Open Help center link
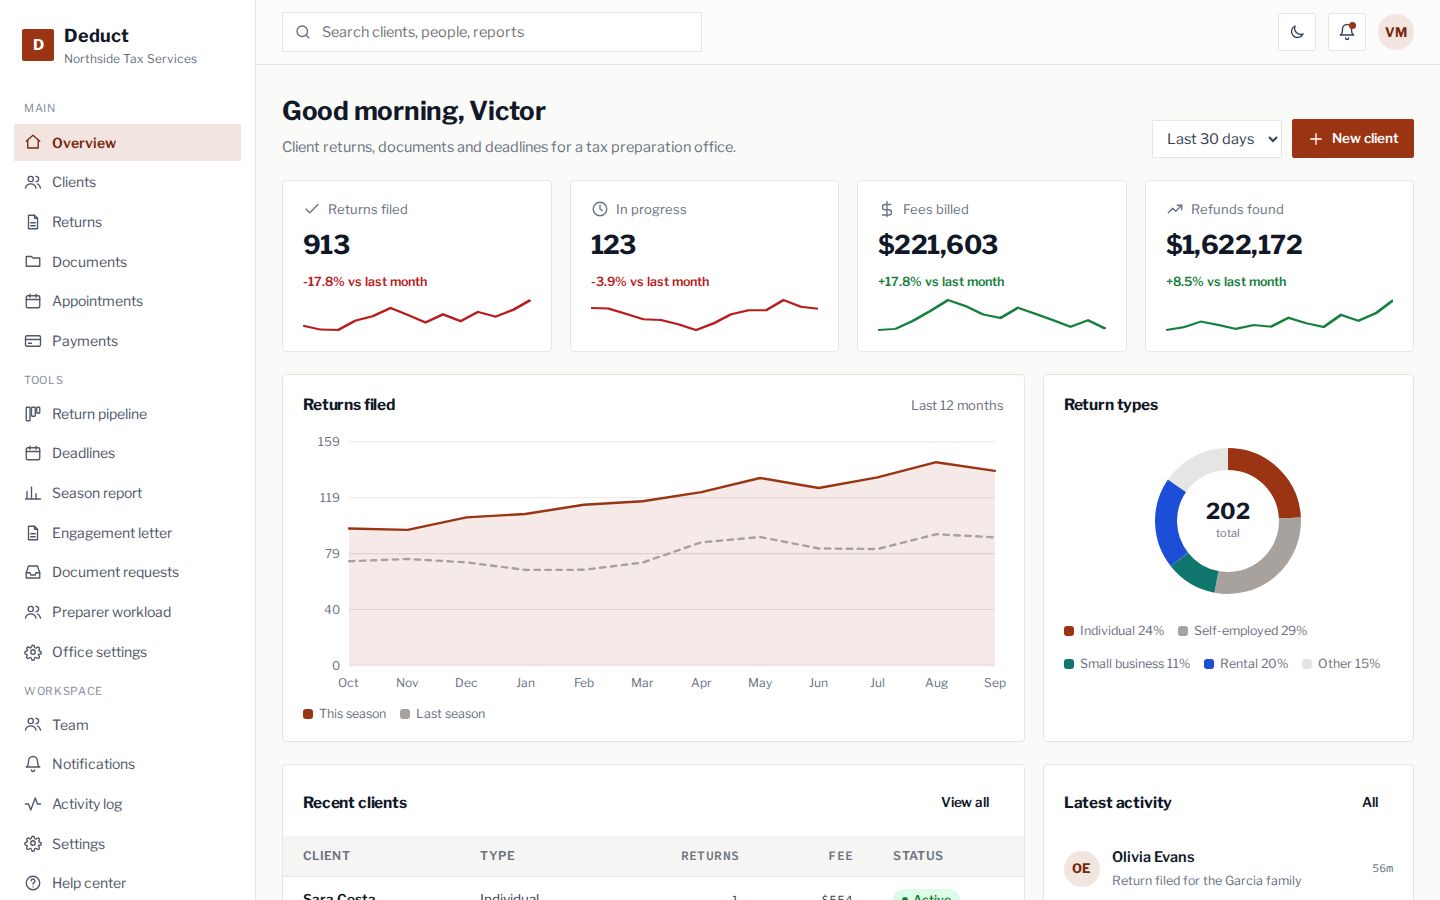This screenshot has width=1440, height=900. click(x=128, y=883)
